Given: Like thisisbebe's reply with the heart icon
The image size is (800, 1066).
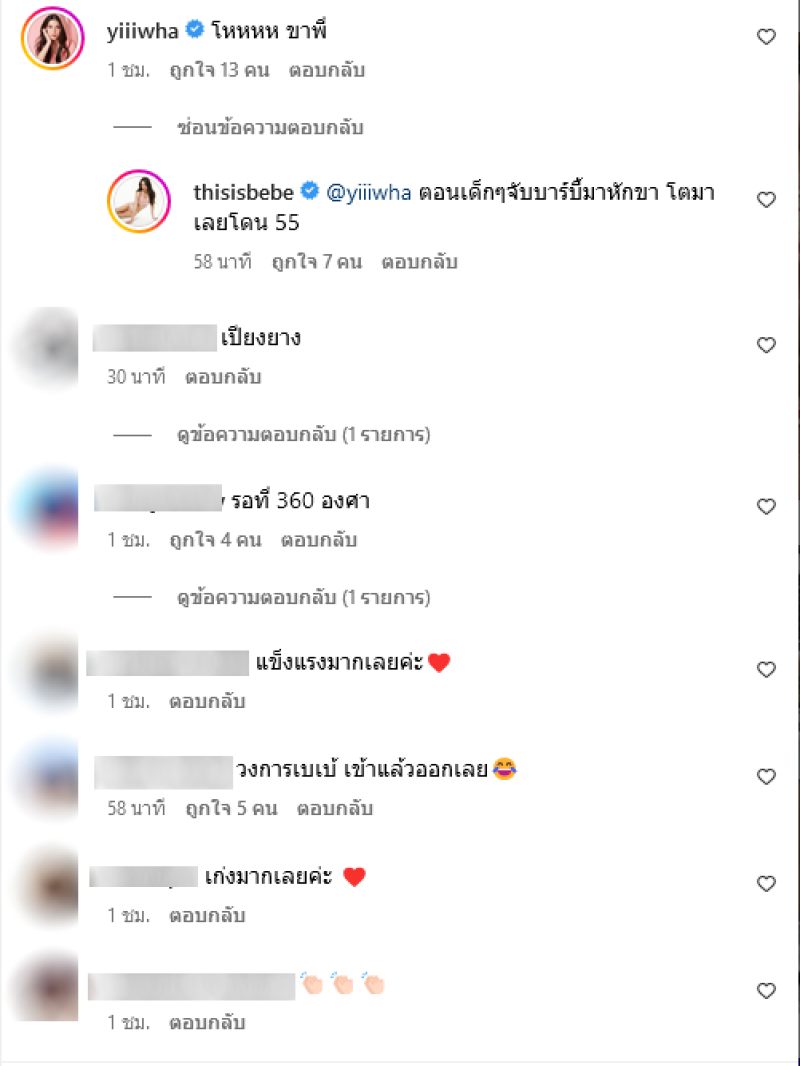Looking at the screenshot, I should [x=766, y=200].
